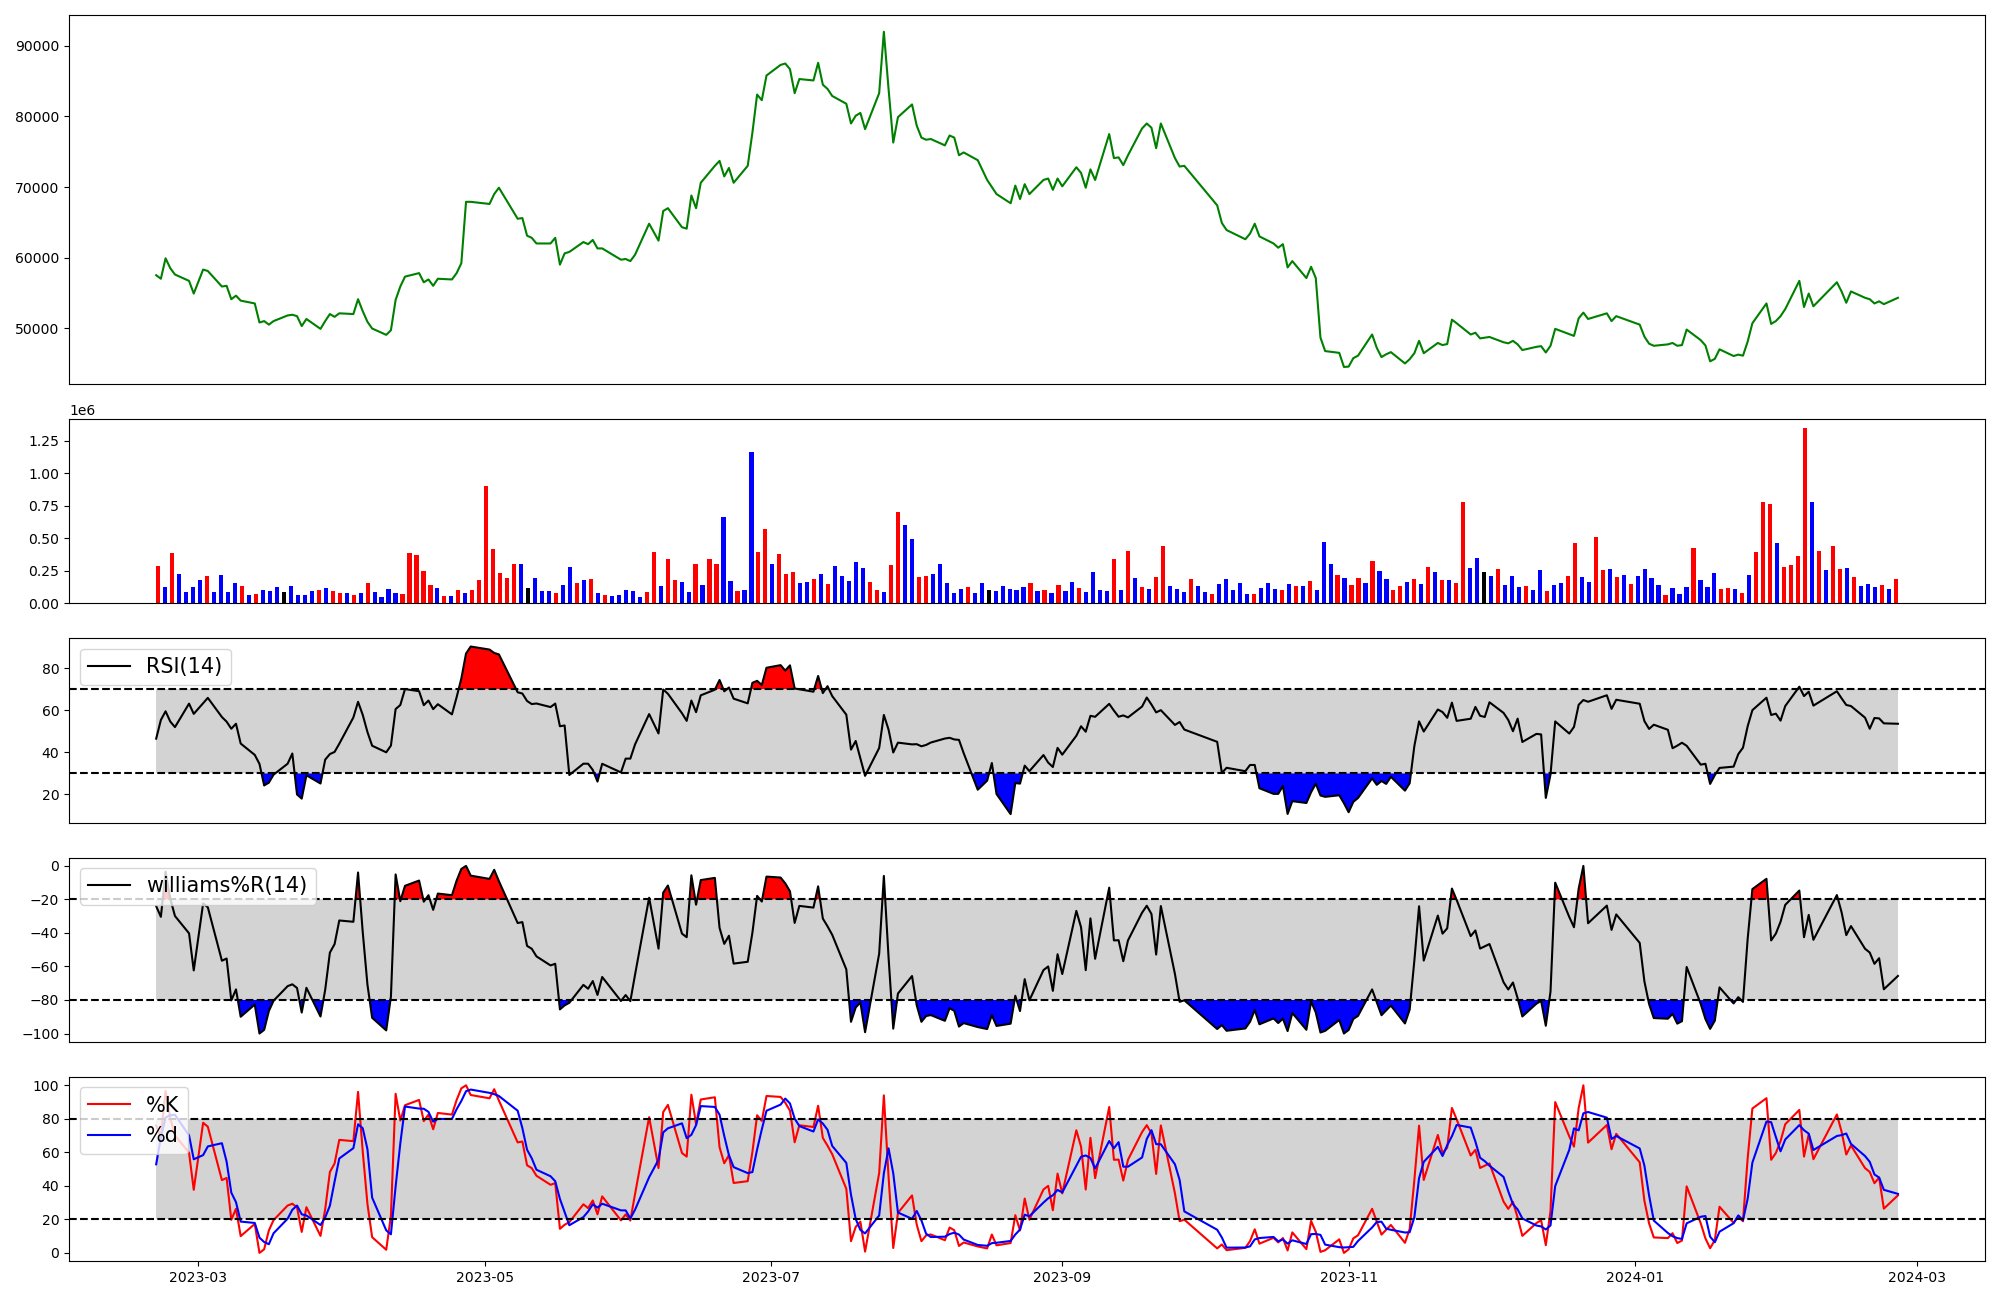Click the 2023-09 x-axis date label

[x=1060, y=1276]
